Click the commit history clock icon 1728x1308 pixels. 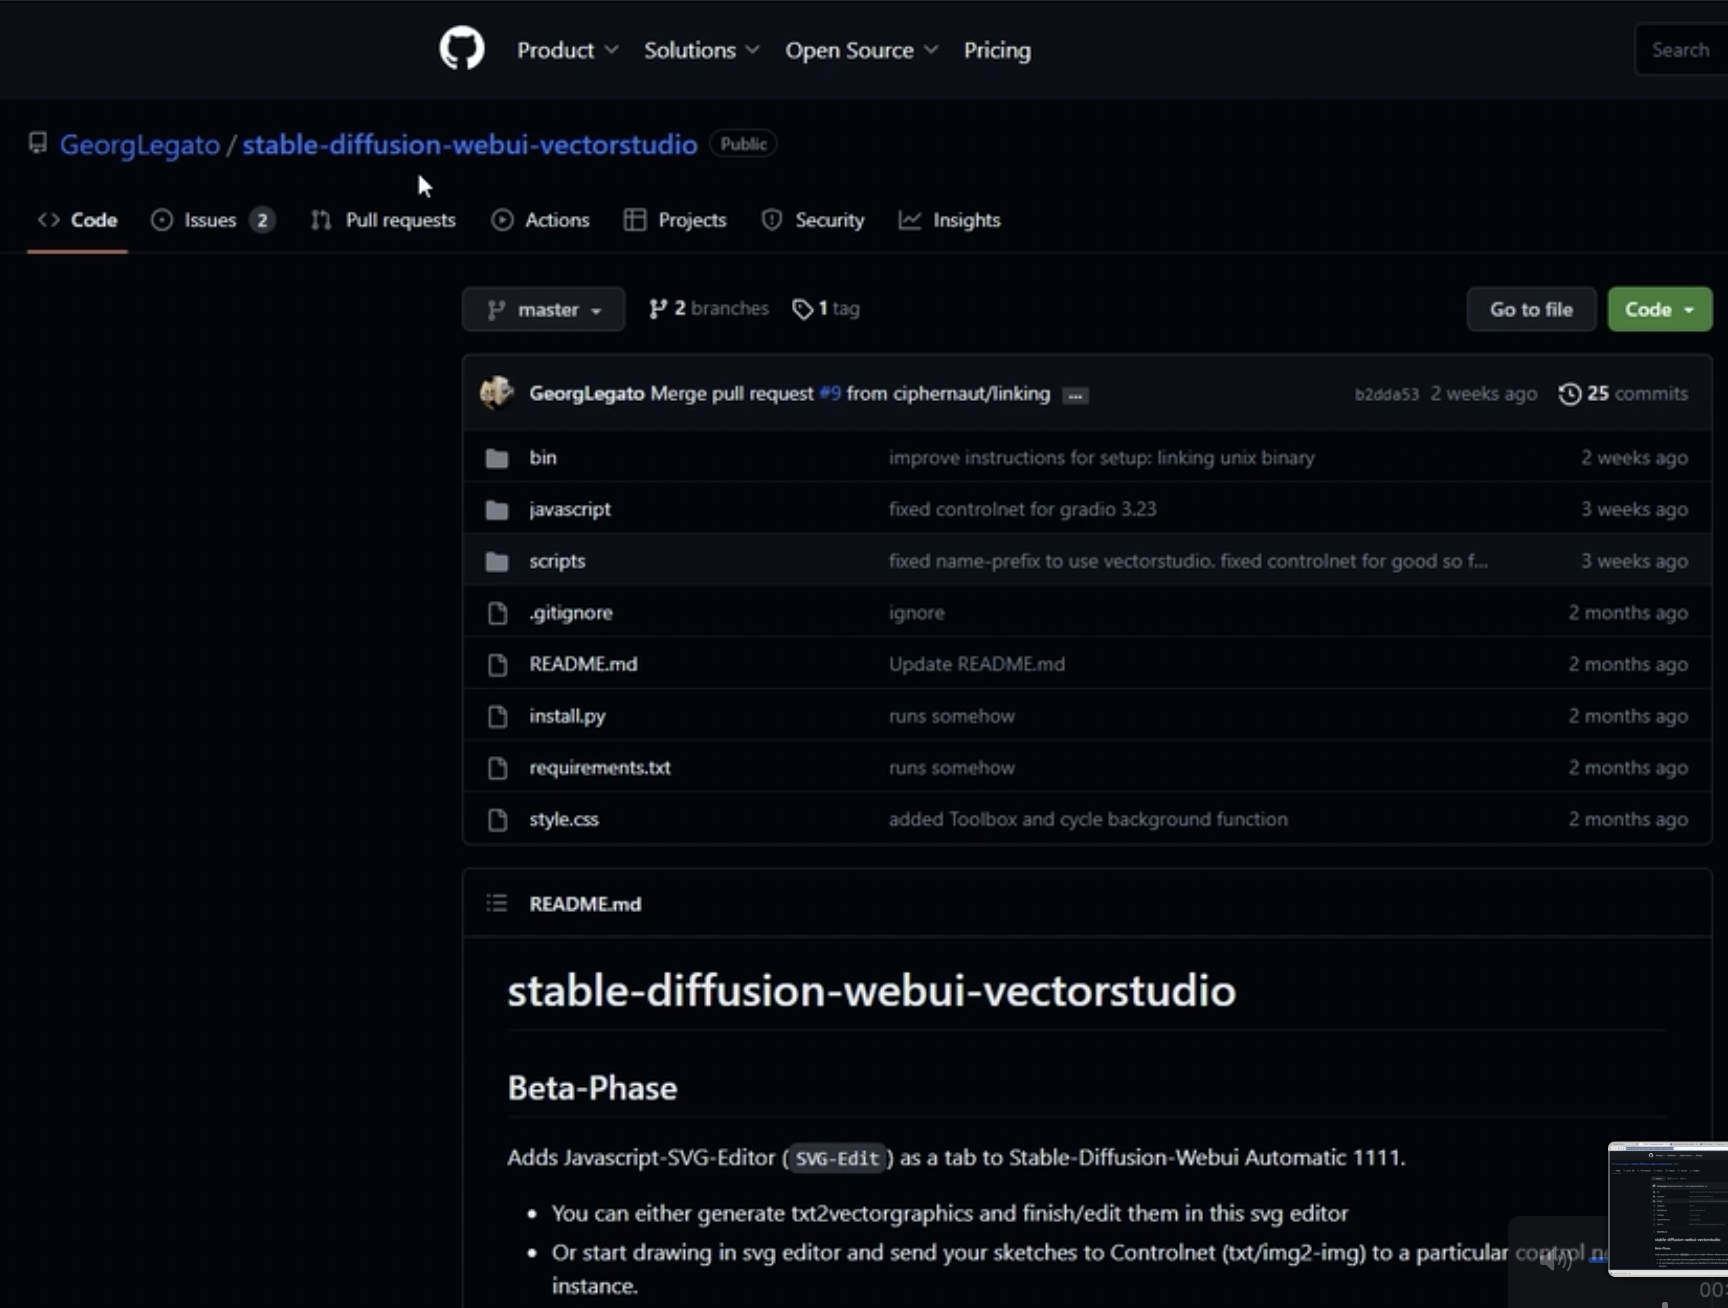pos(1570,394)
